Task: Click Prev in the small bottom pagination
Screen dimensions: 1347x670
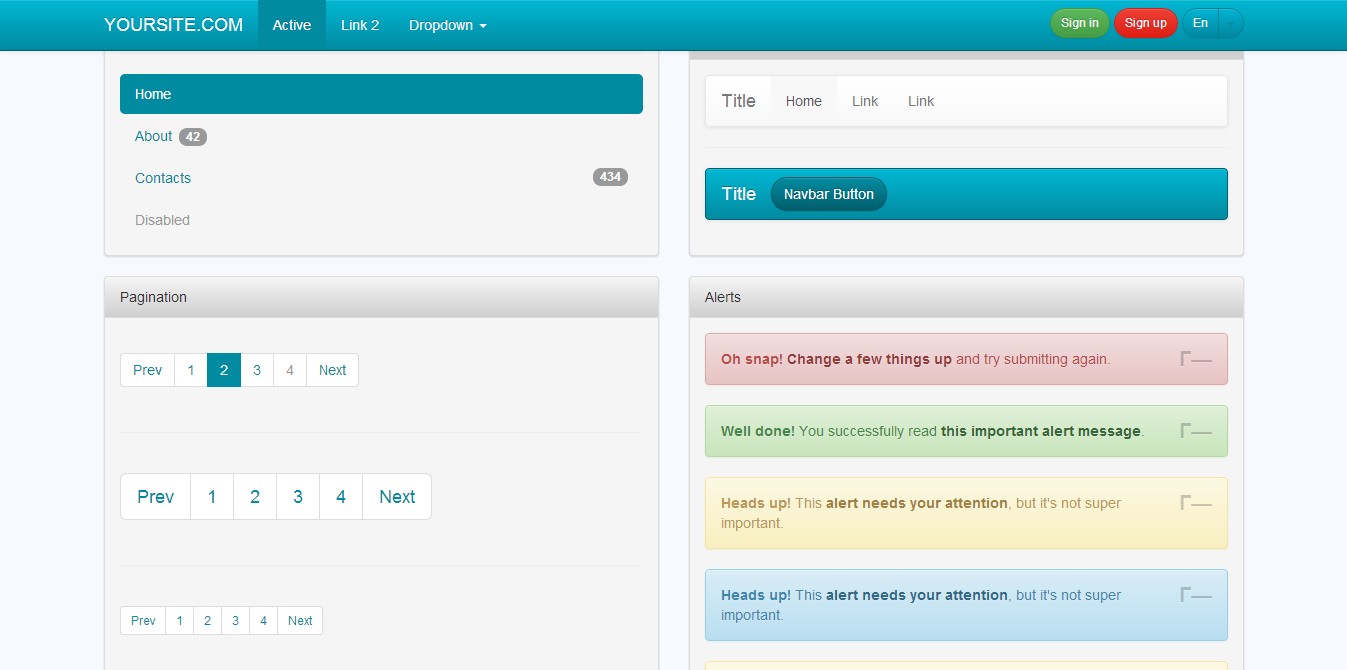Action: 142,620
